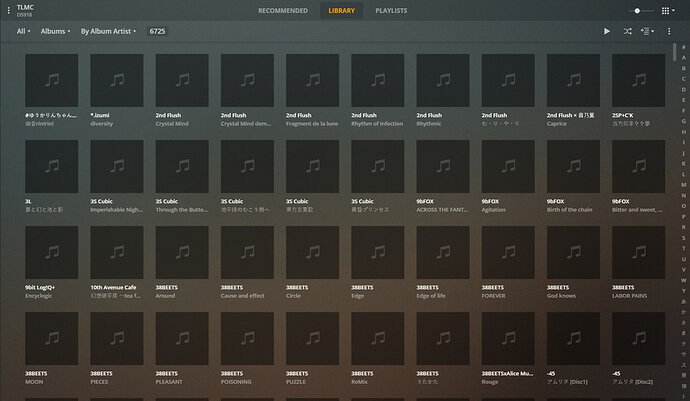
Task: Open the three-dot menu beside the TLMC title
Action: [8, 11]
